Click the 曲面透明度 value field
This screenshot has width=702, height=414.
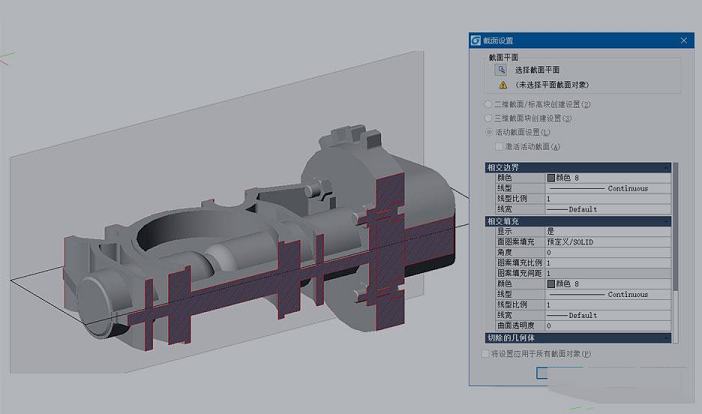605,326
